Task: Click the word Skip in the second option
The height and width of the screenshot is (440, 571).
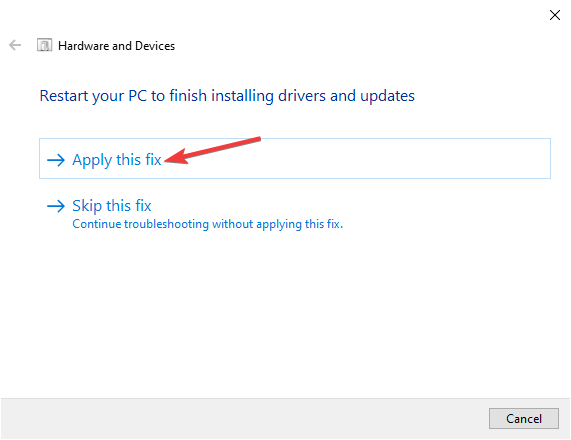Action: pos(87,206)
